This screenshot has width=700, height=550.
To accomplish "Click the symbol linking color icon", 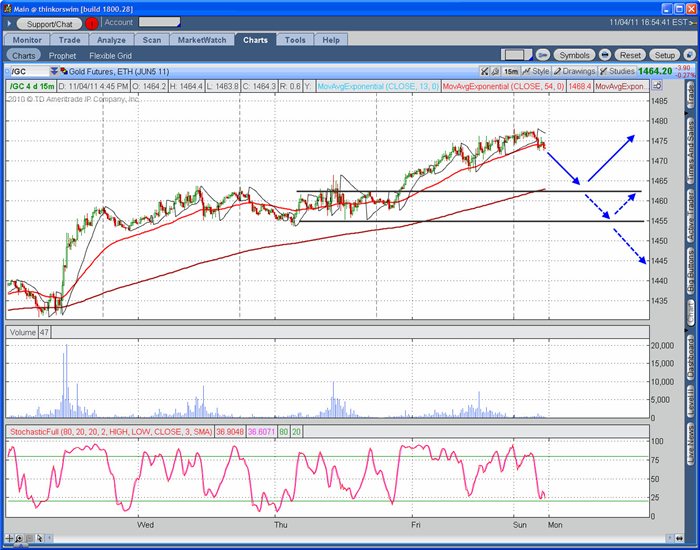I will point(64,71).
